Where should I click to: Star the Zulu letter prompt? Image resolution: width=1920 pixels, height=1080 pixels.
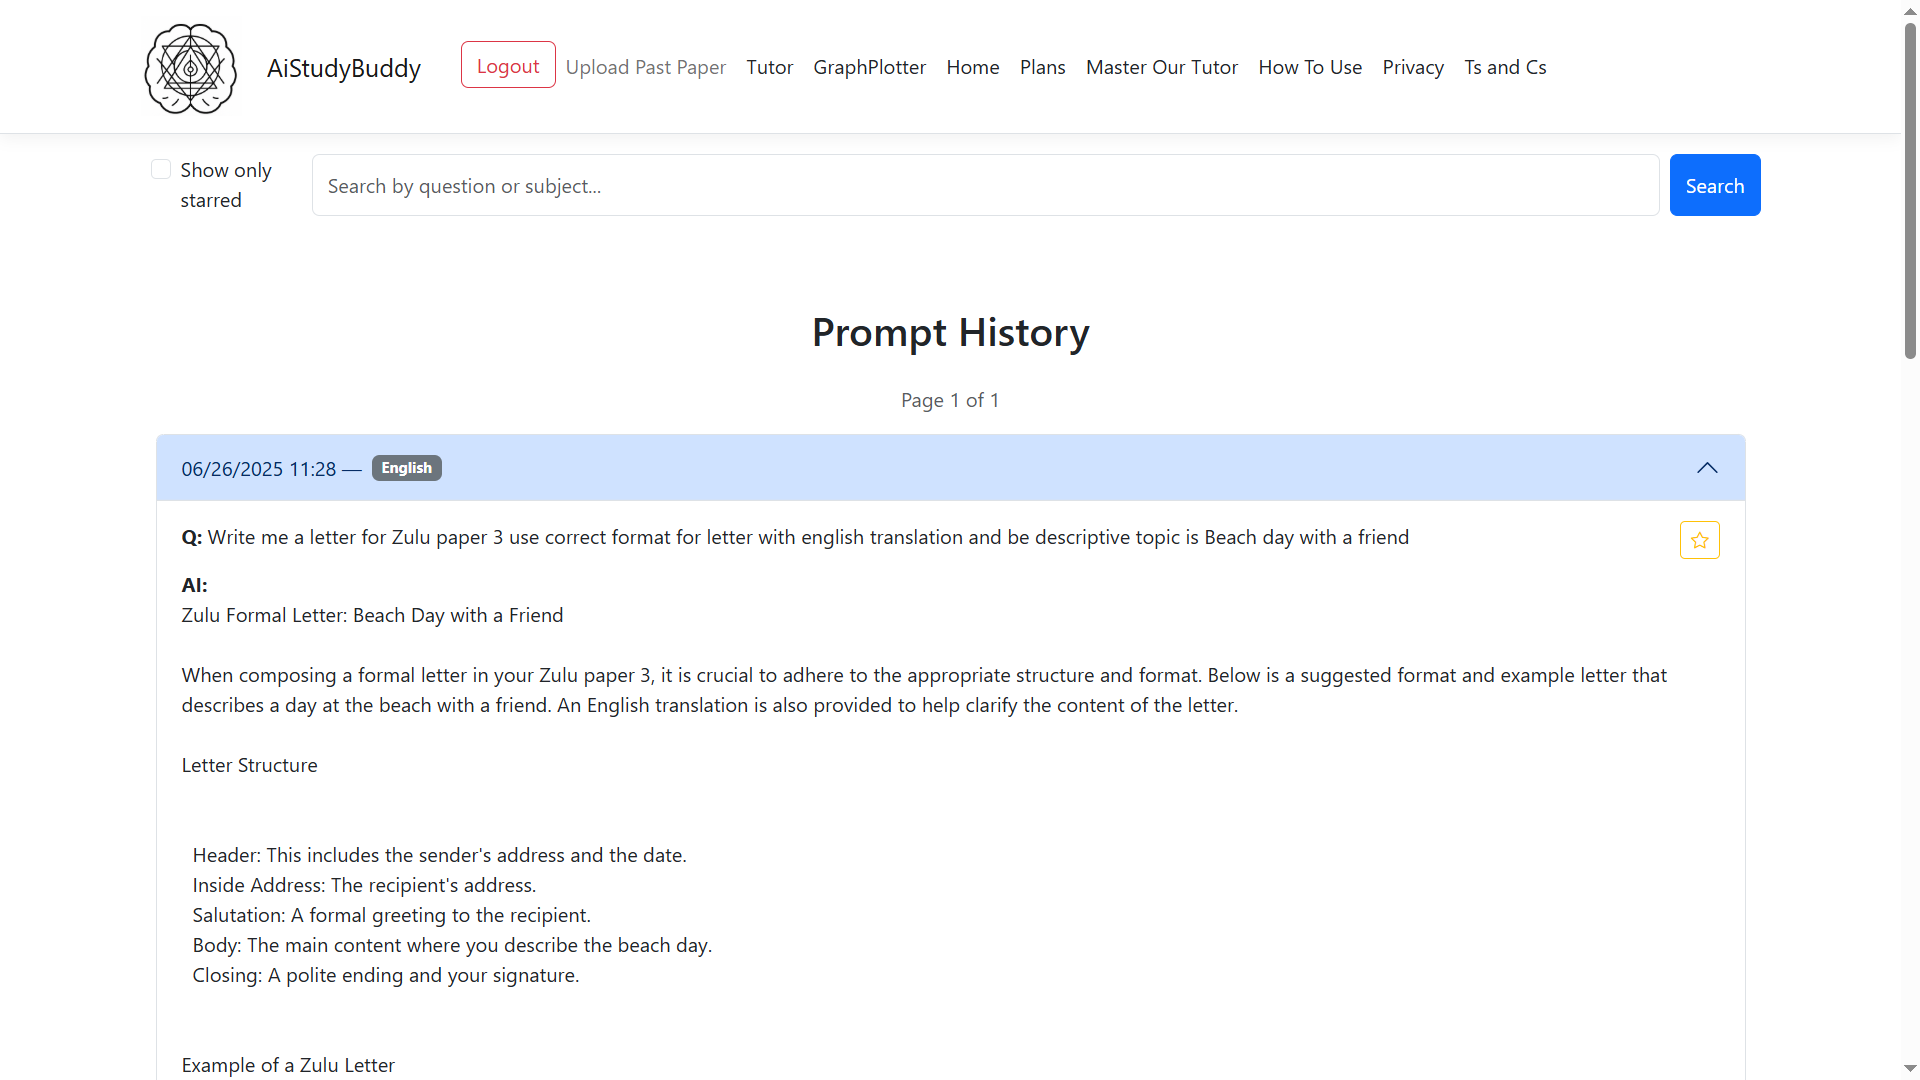click(1699, 540)
